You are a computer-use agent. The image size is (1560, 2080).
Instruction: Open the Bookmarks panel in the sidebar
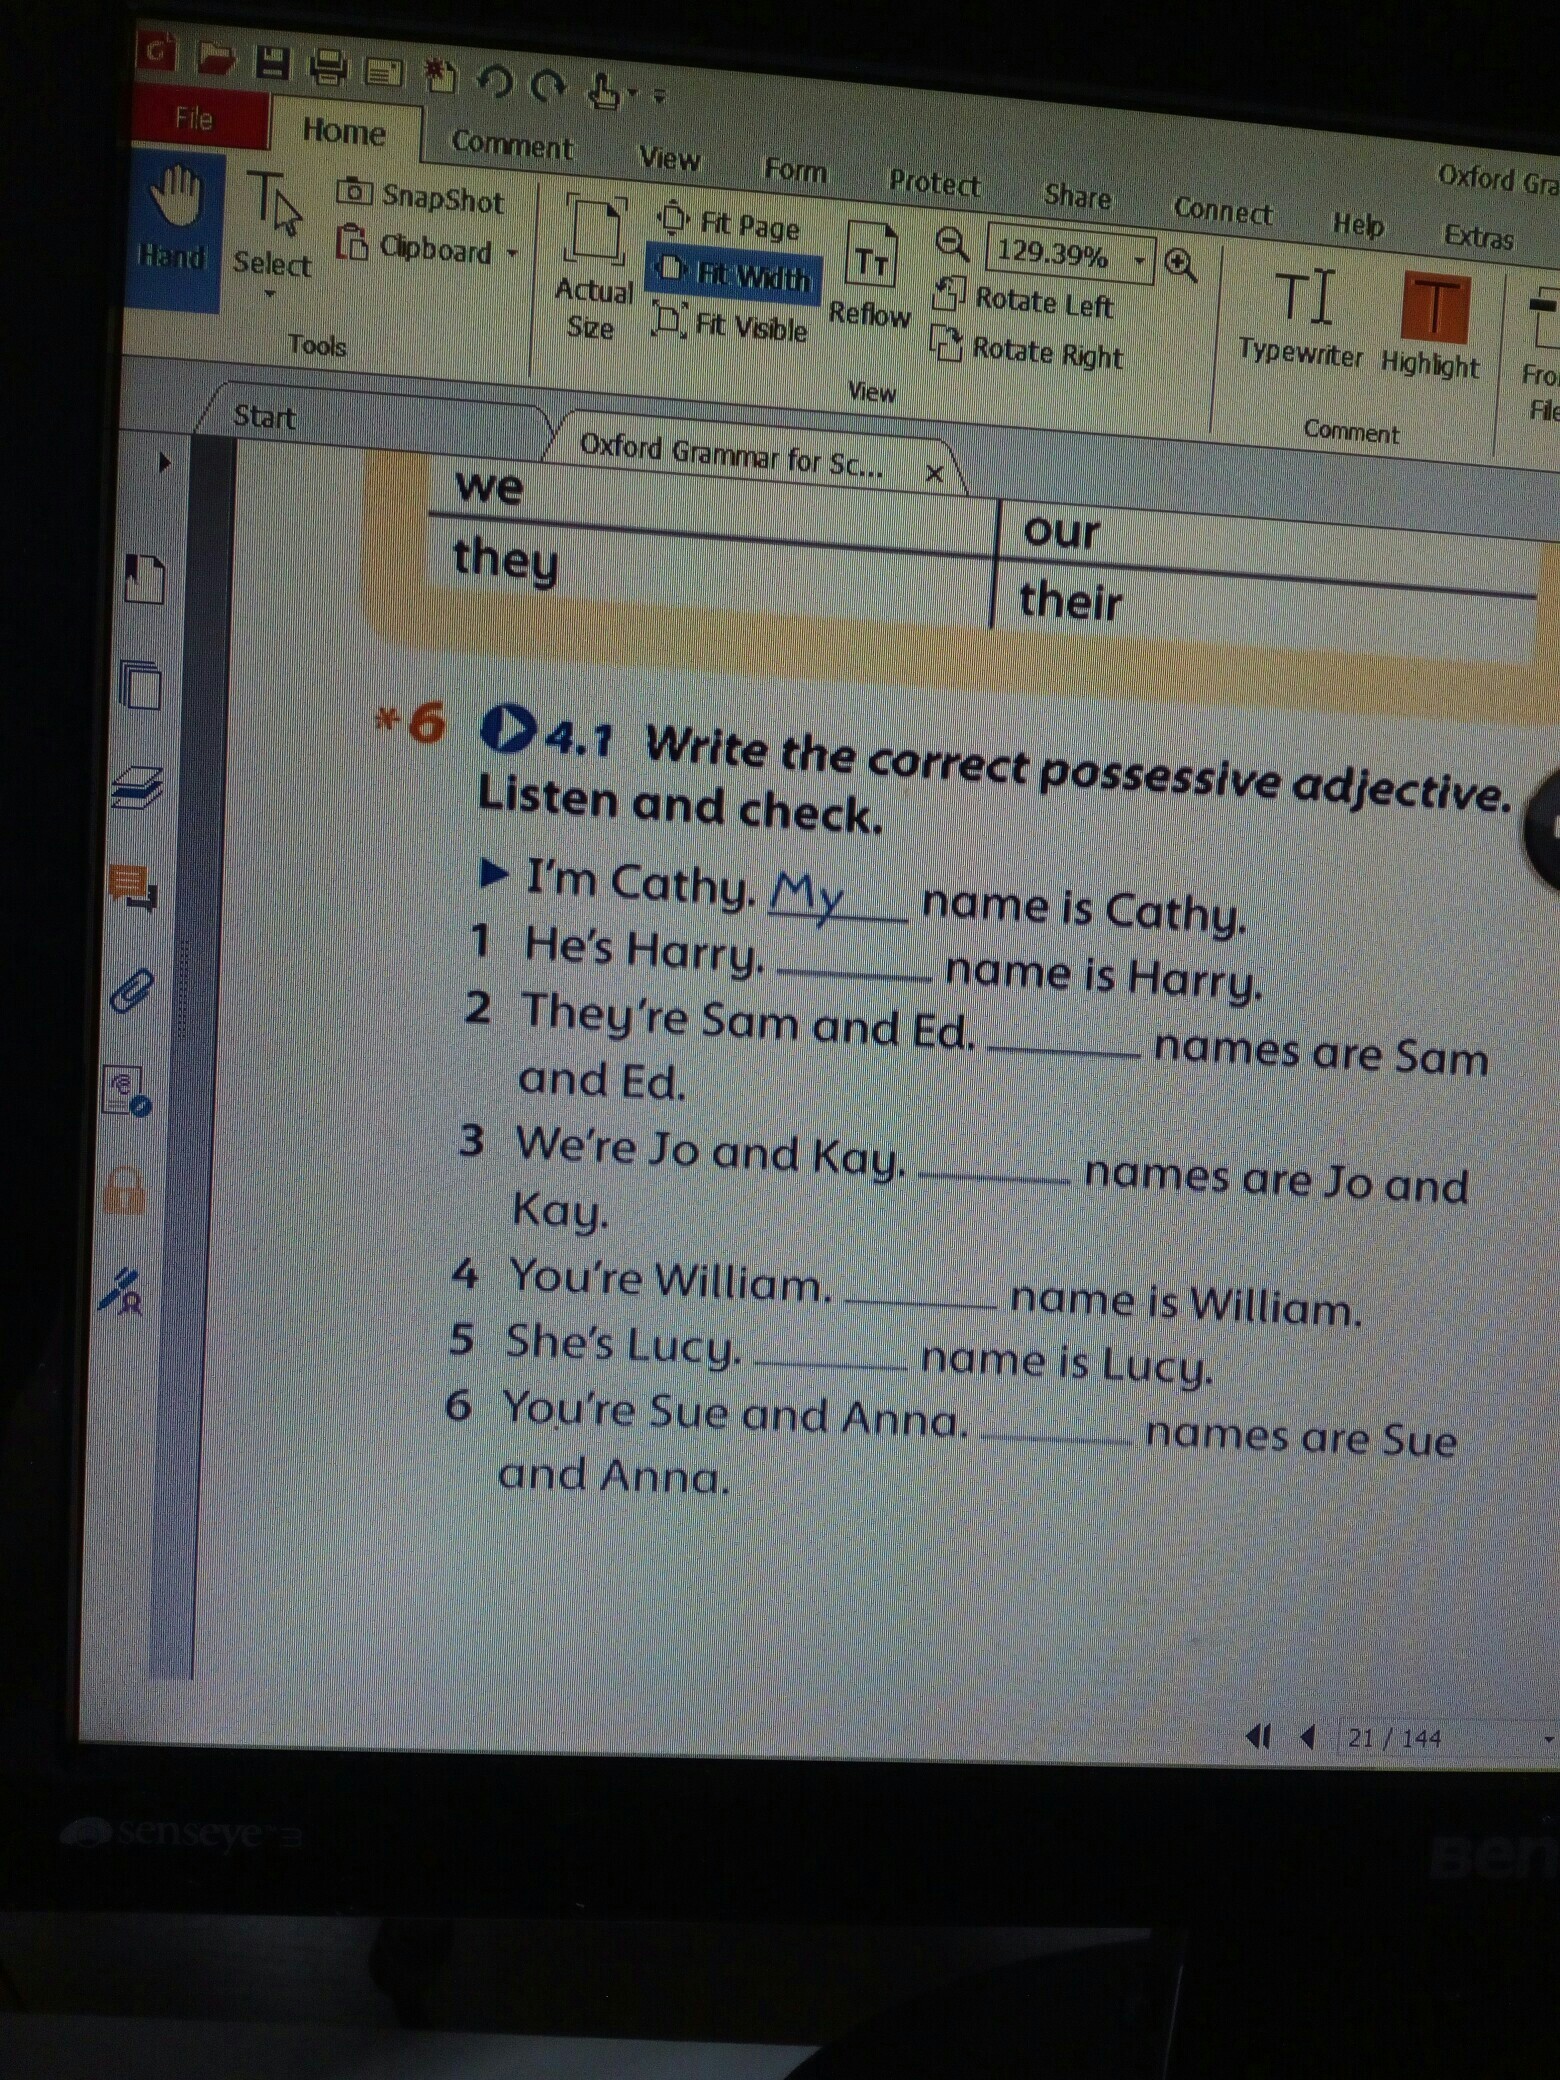click(144, 578)
